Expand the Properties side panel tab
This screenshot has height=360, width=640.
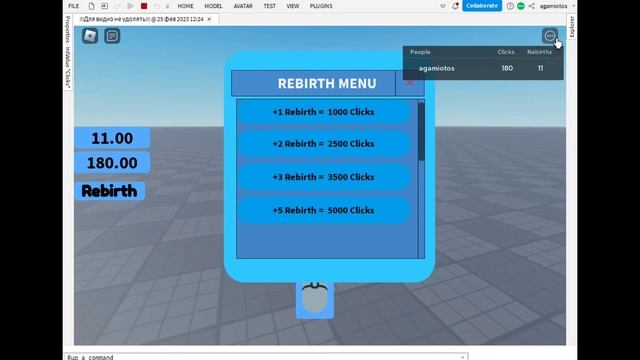[x=68, y=52]
